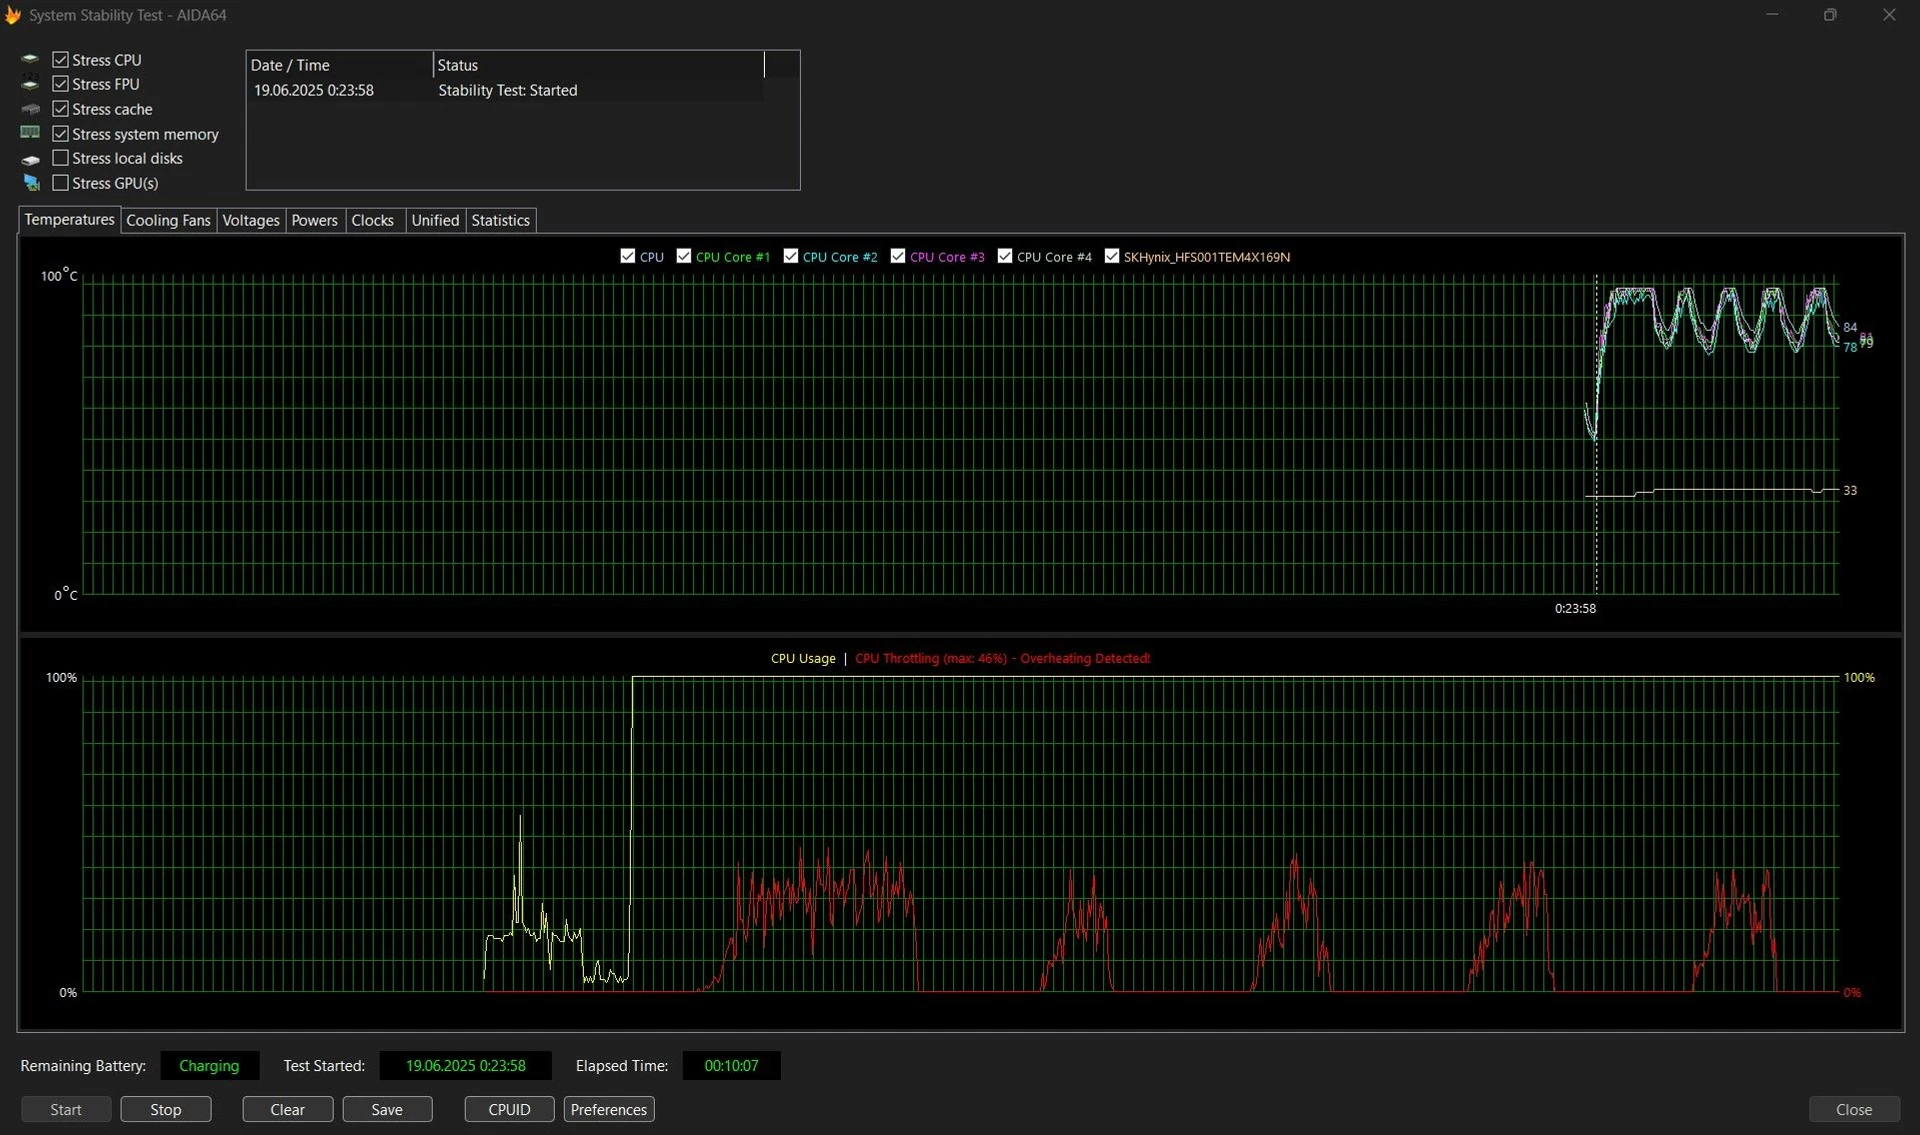Image resolution: width=1920 pixels, height=1135 pixels.
Task: Toggle the Stress system memory checkbox
Action: pyautogui.click(x=61, y=134)
